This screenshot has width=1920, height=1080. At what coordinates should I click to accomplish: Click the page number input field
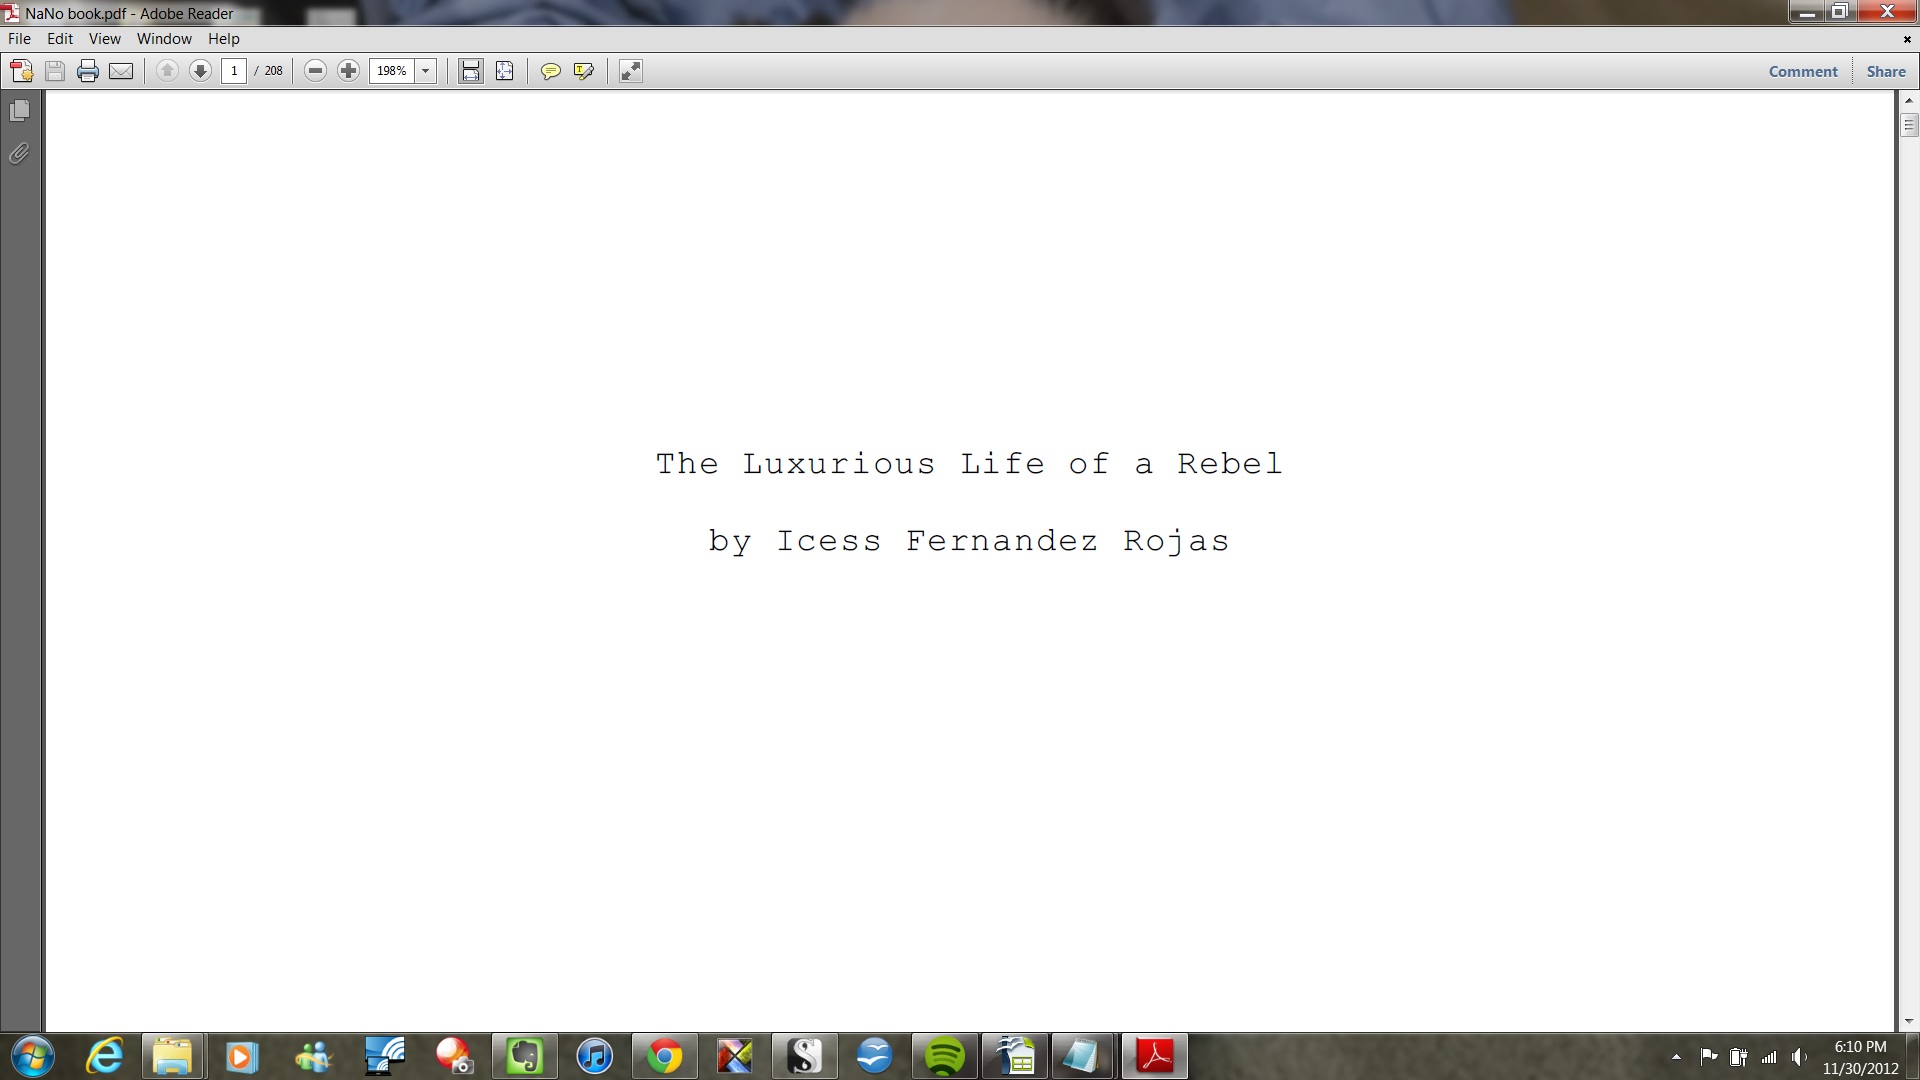click(234, 71)
